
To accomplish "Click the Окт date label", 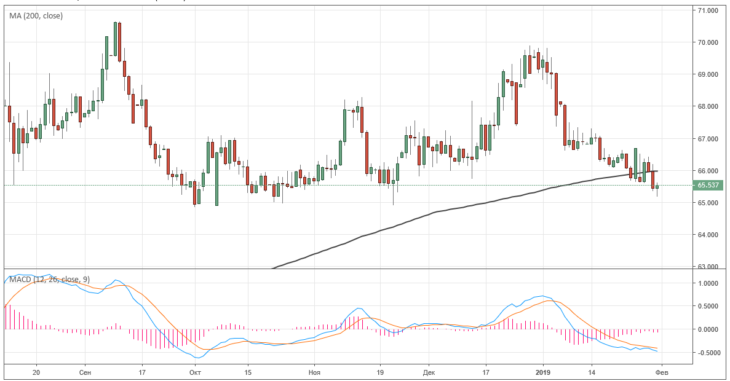I will (x=195, y=373).
